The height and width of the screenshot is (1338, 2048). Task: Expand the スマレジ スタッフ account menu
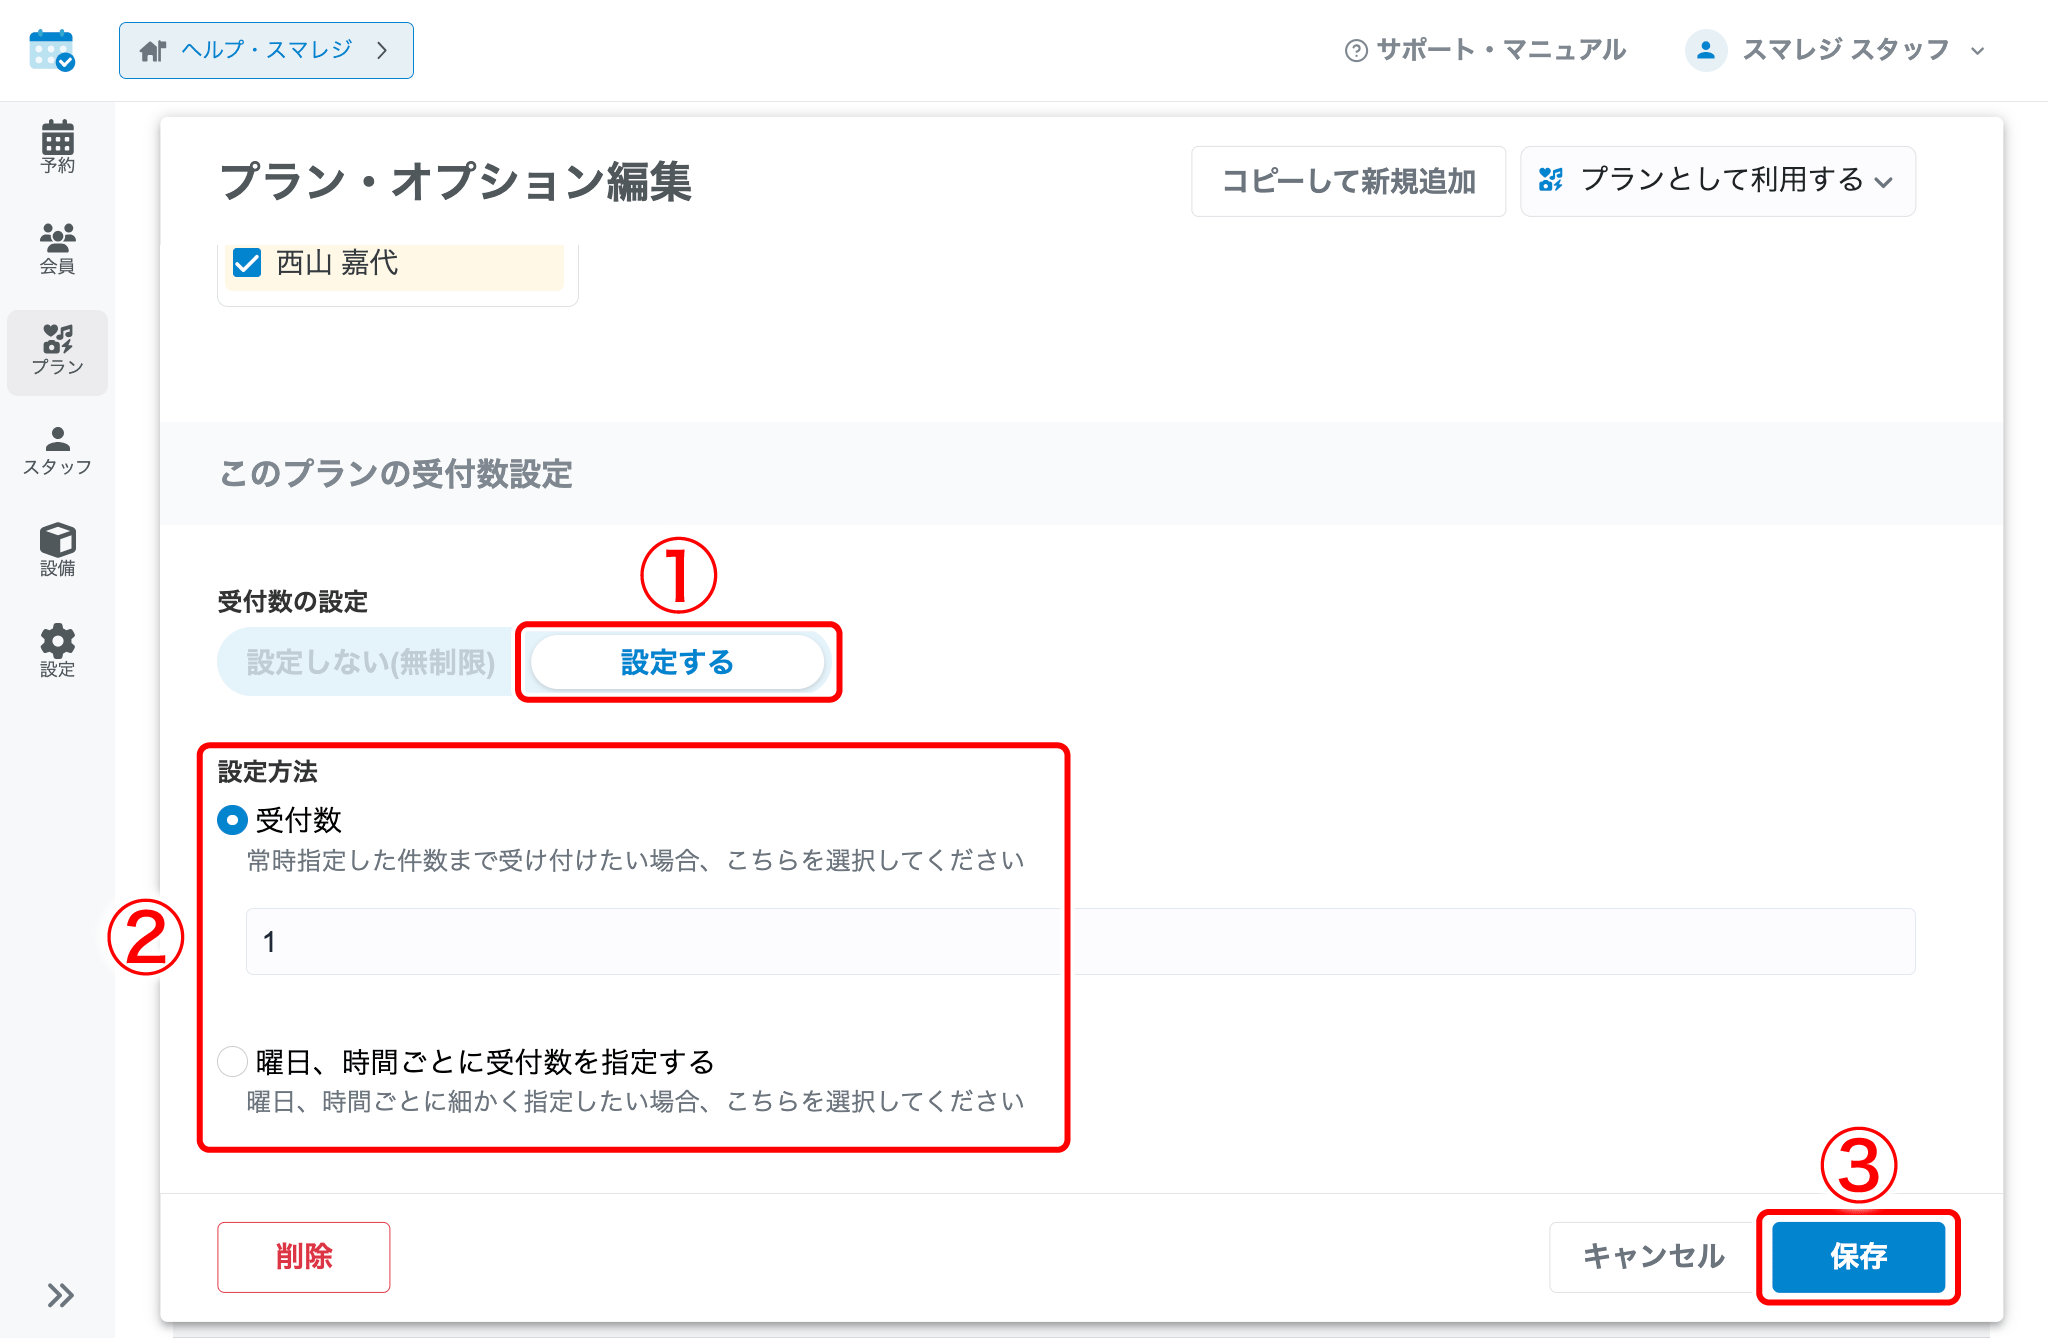1835,50
